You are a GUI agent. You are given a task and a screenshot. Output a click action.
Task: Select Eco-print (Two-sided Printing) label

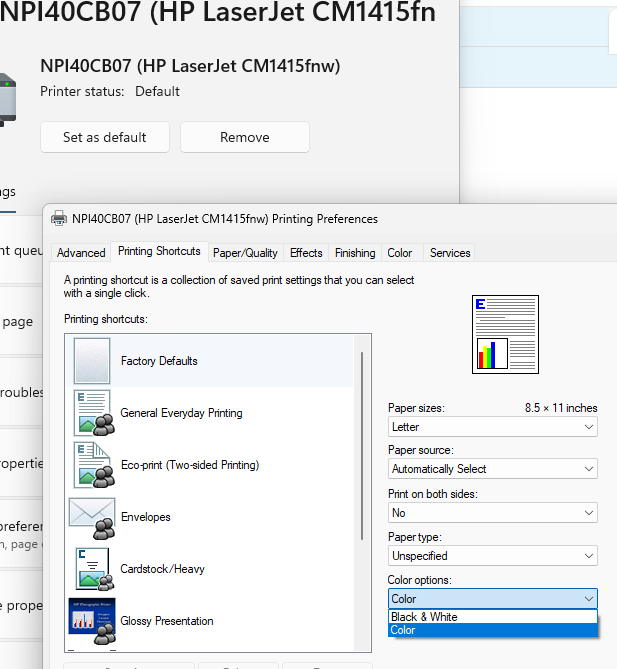190,465
